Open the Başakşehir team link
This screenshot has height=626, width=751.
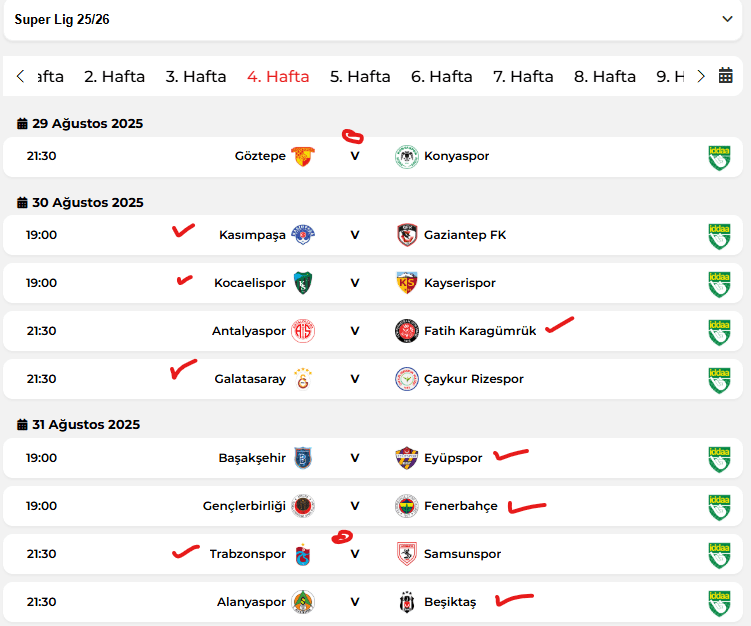tap(252, 458)
